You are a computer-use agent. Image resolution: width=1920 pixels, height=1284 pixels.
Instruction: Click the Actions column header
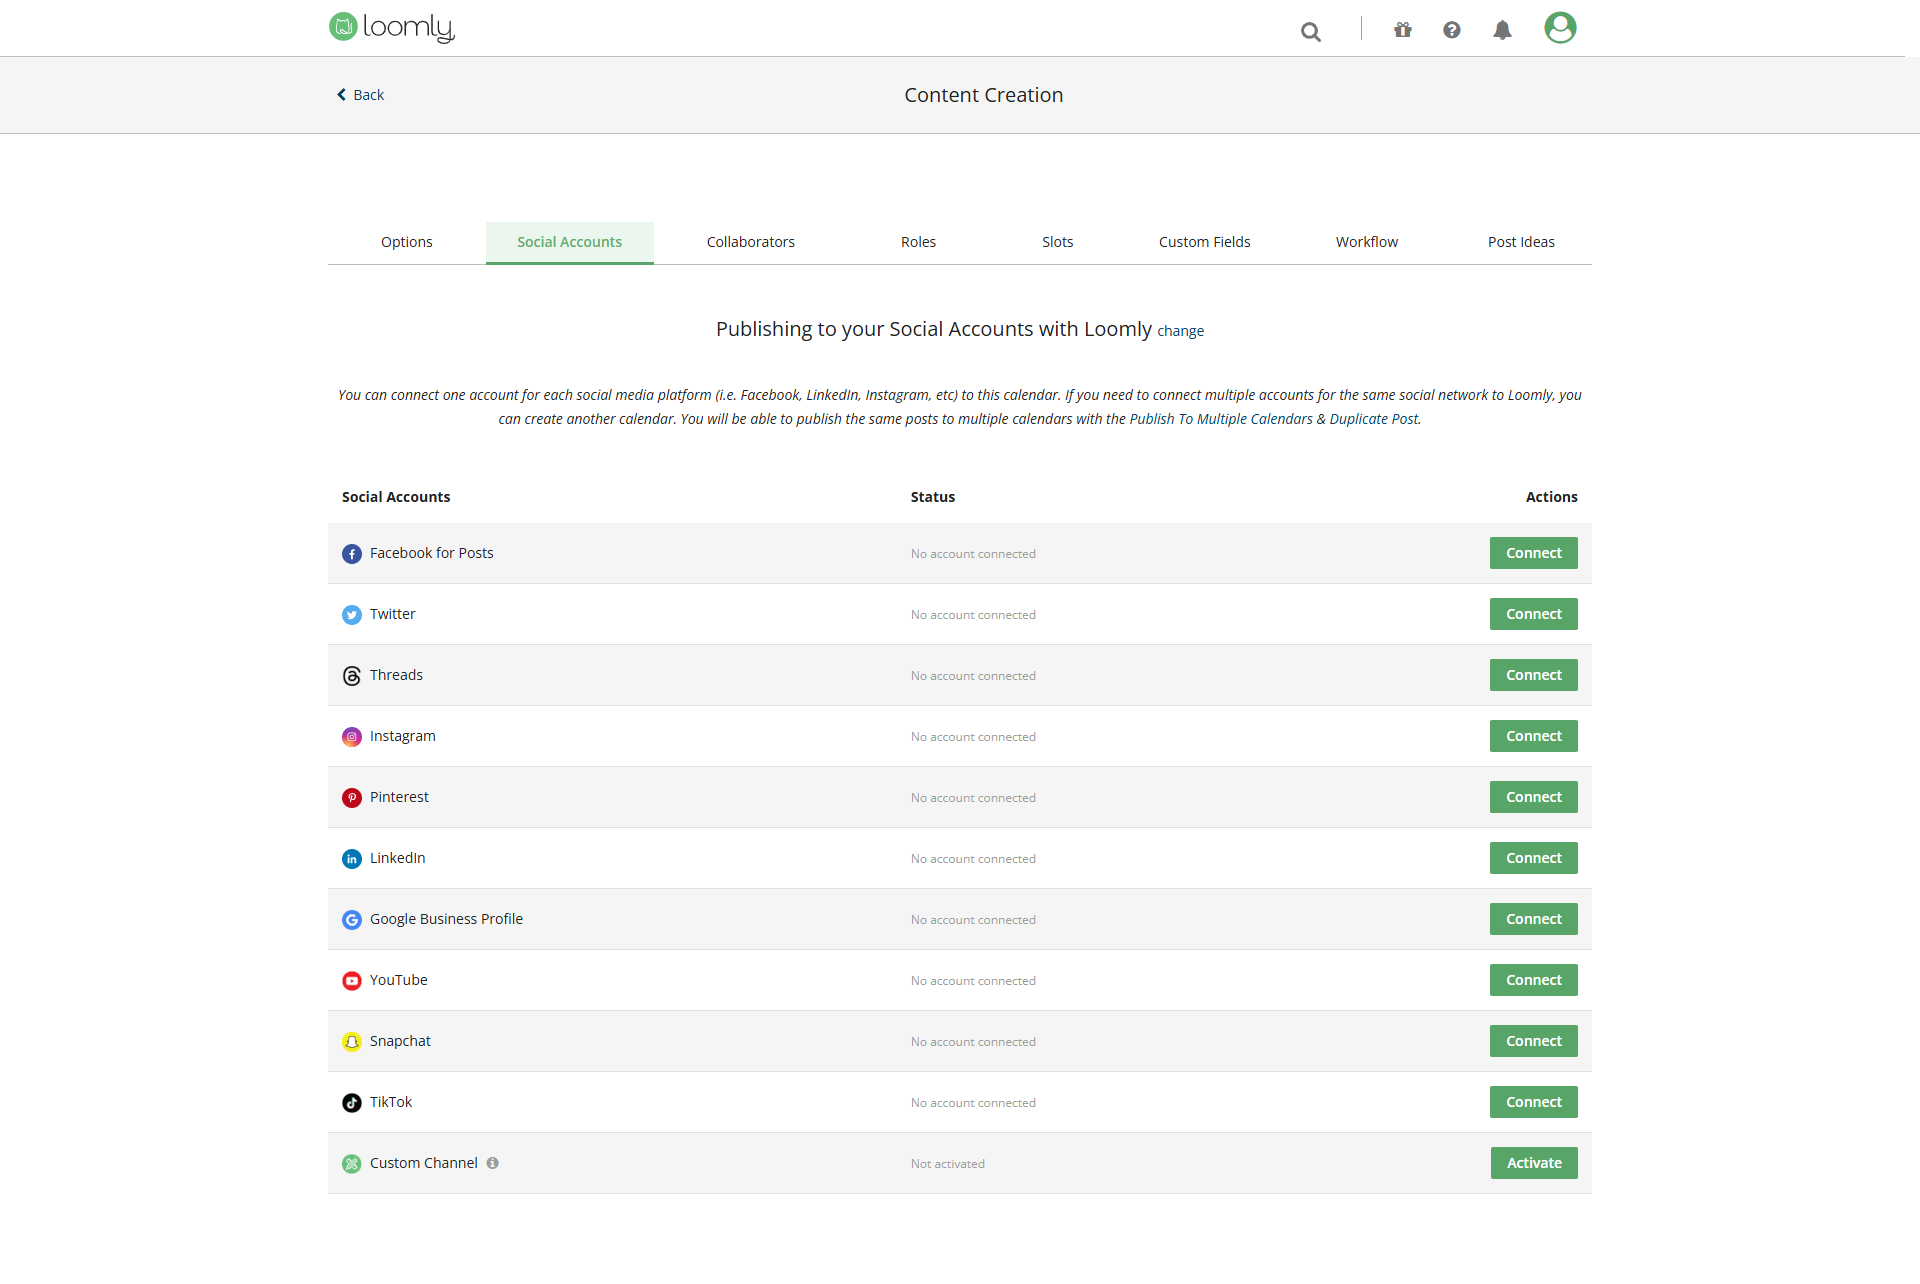point(1552,497)
